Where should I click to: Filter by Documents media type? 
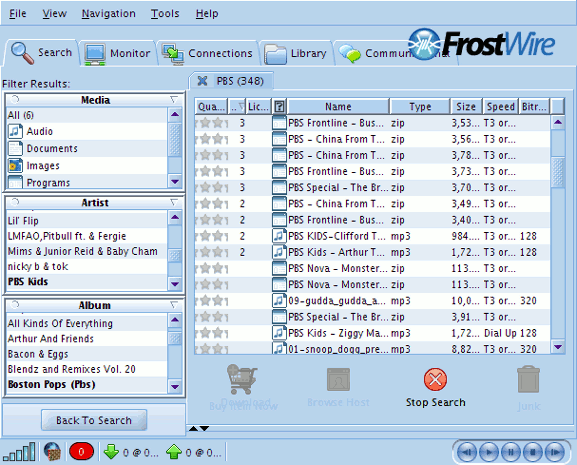(x=87, y=148)
